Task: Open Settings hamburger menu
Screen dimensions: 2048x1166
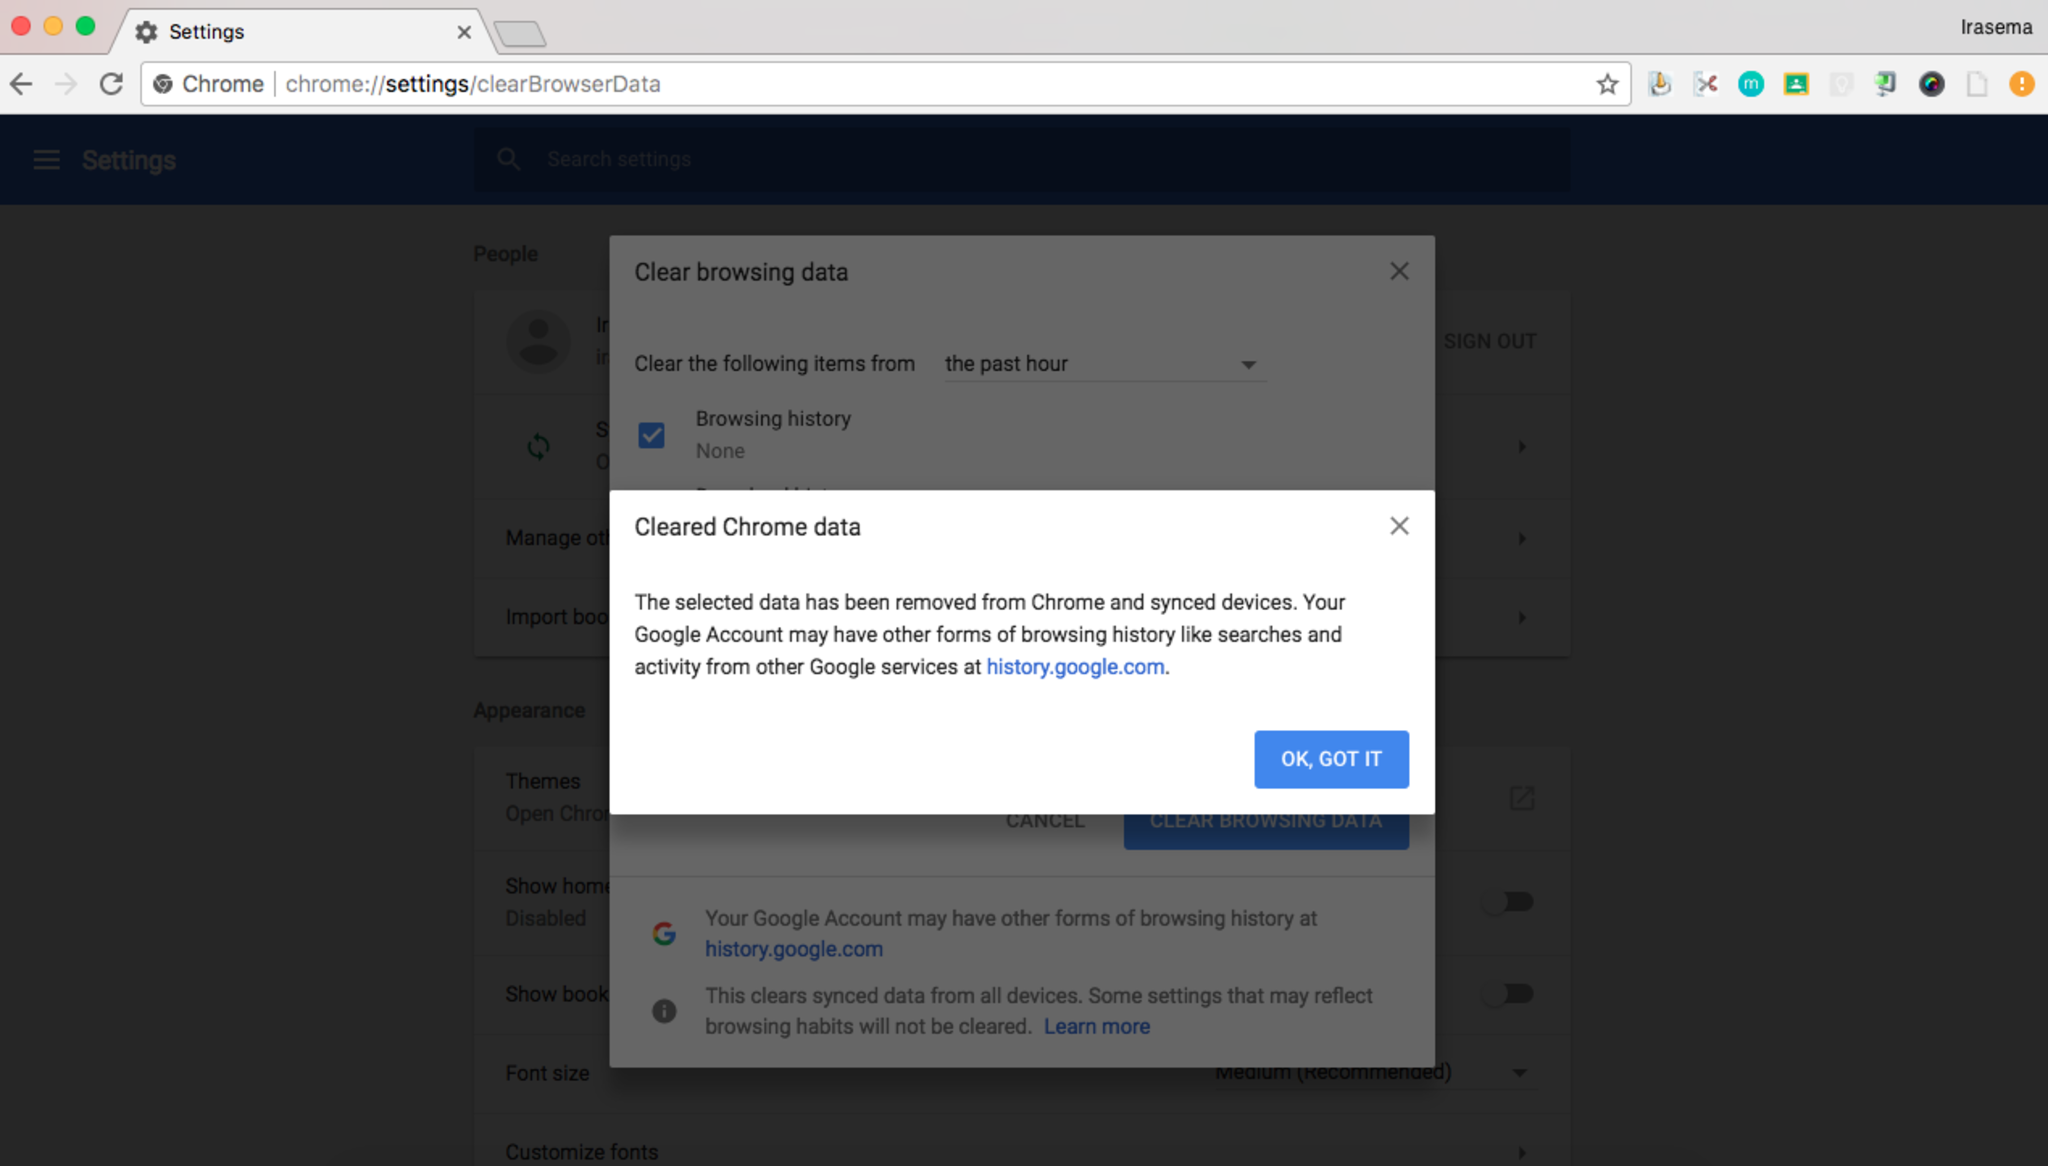Action: 46,160
